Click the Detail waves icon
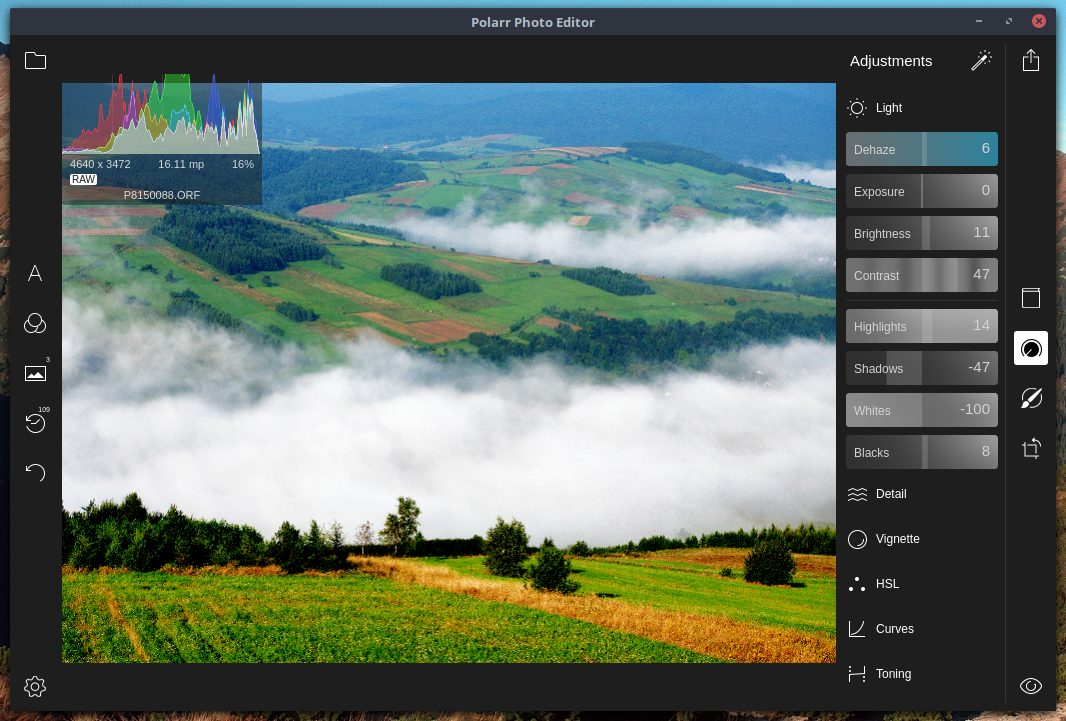1066x721 pixels. [x=857, y=494]
